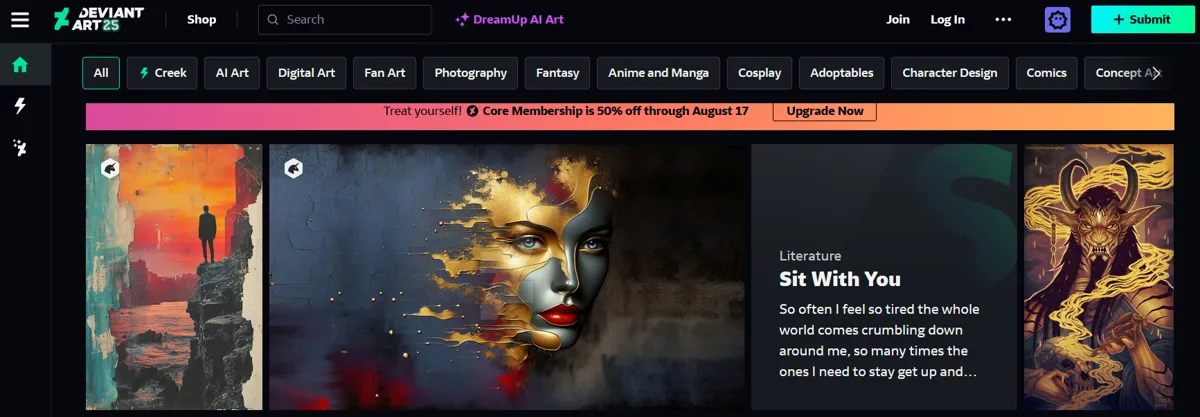Image resolution: width=1200 pixels, height=417 pixels.
Task: Open the hamburger navigation menu
Action: 20,19
